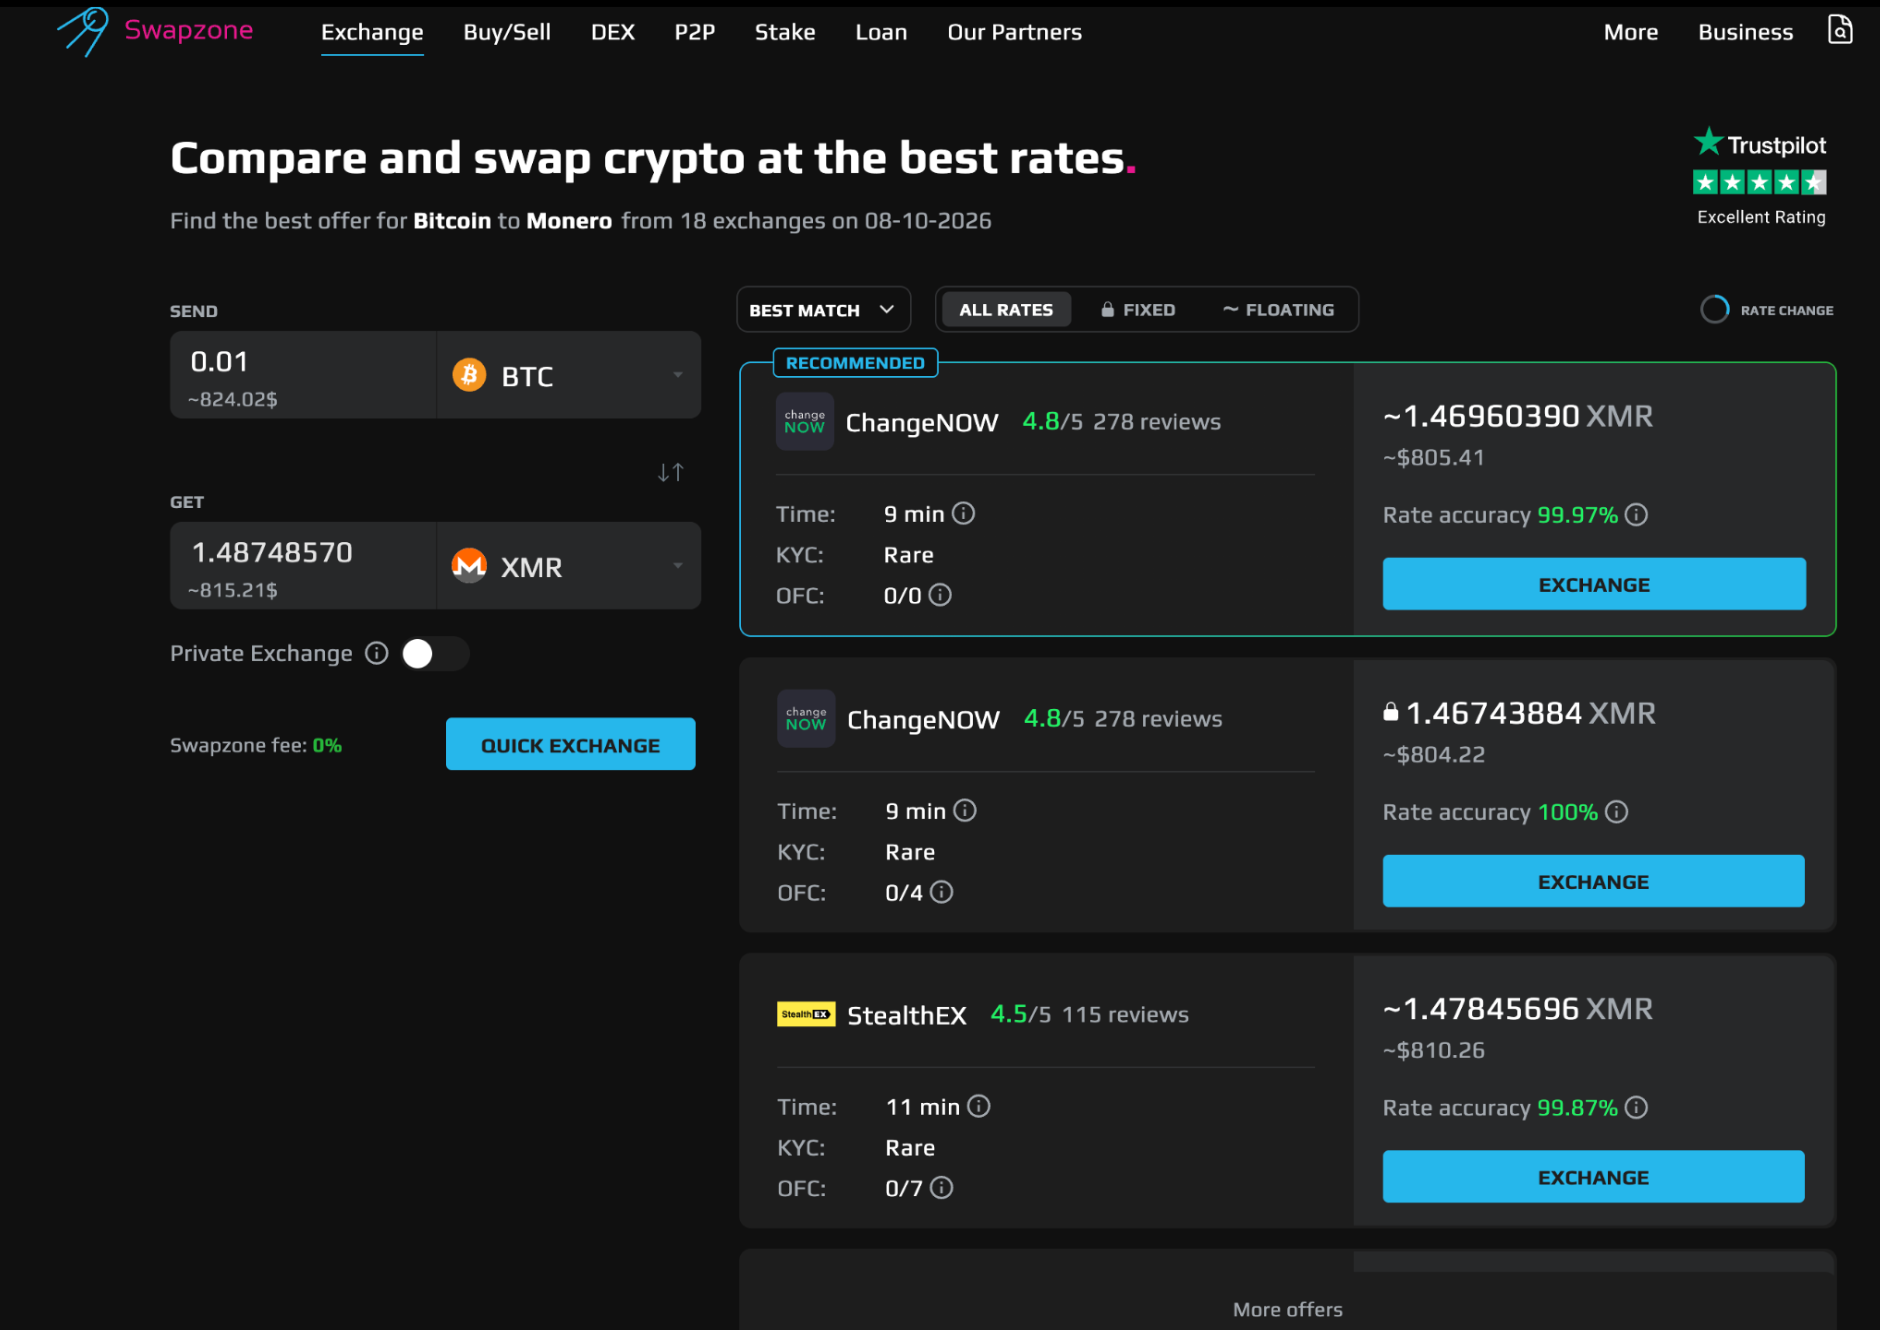Click the Swapzone rocket logo icon
This screenshot has width=1880, height=1330.
(x=83, y=32)
